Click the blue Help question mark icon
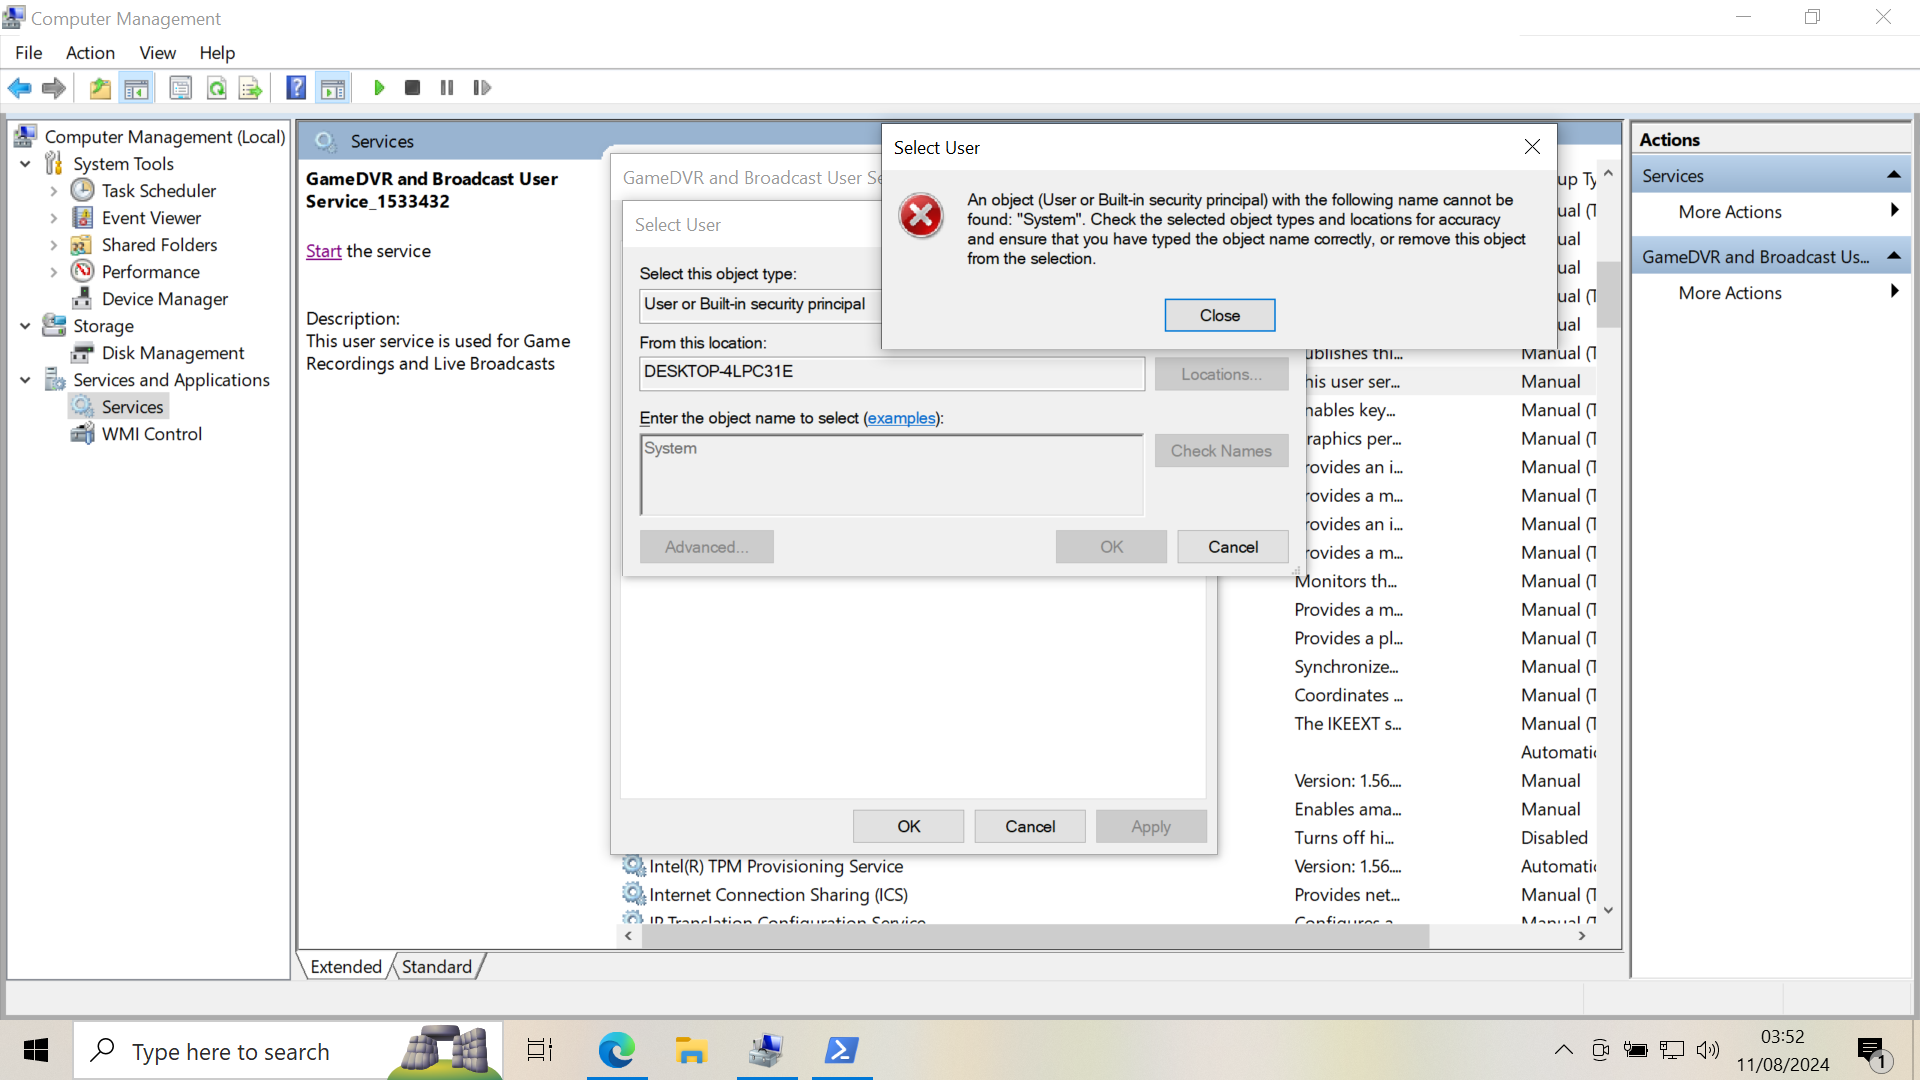The width and height of the screenshot is (1920, 1080). (x=296, y=88)
